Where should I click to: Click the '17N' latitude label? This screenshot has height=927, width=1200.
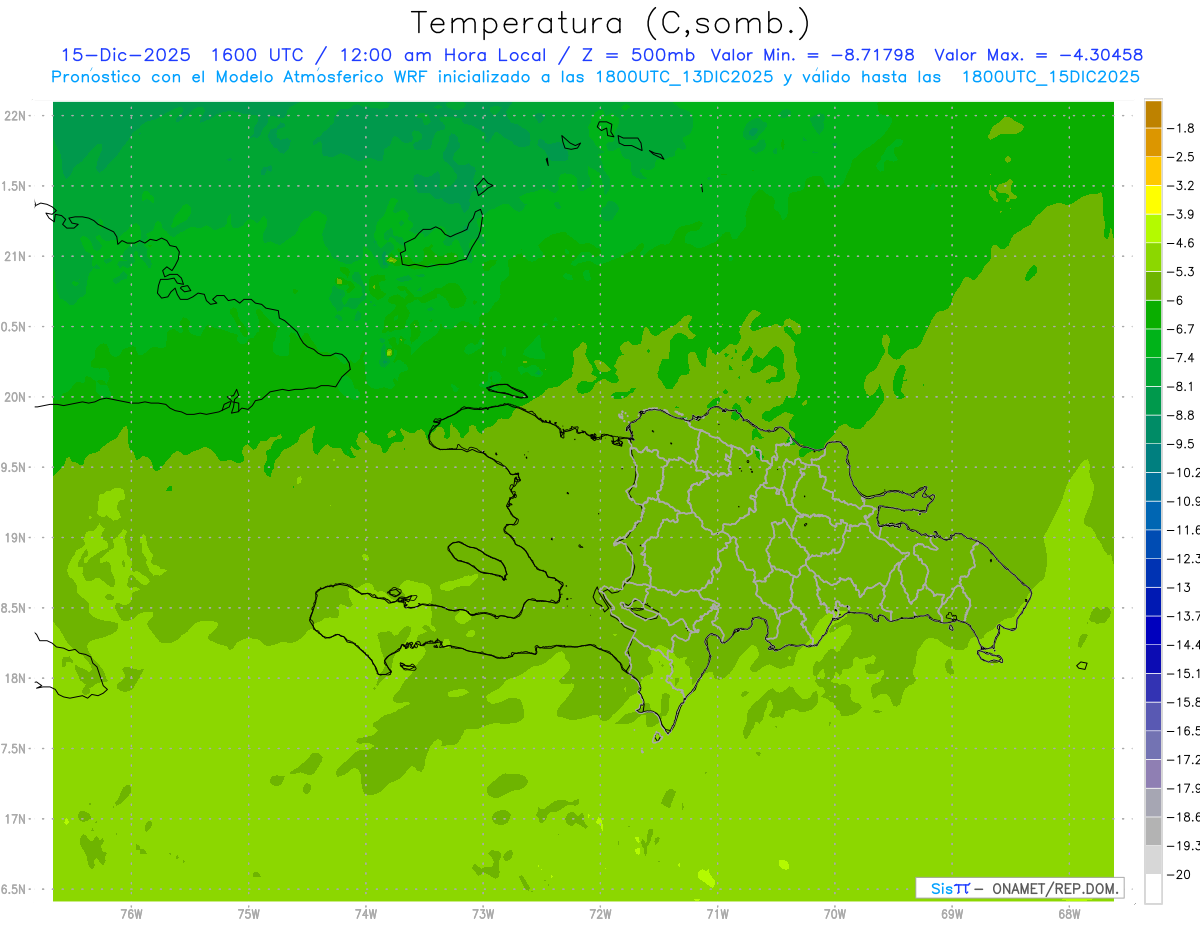14,819
